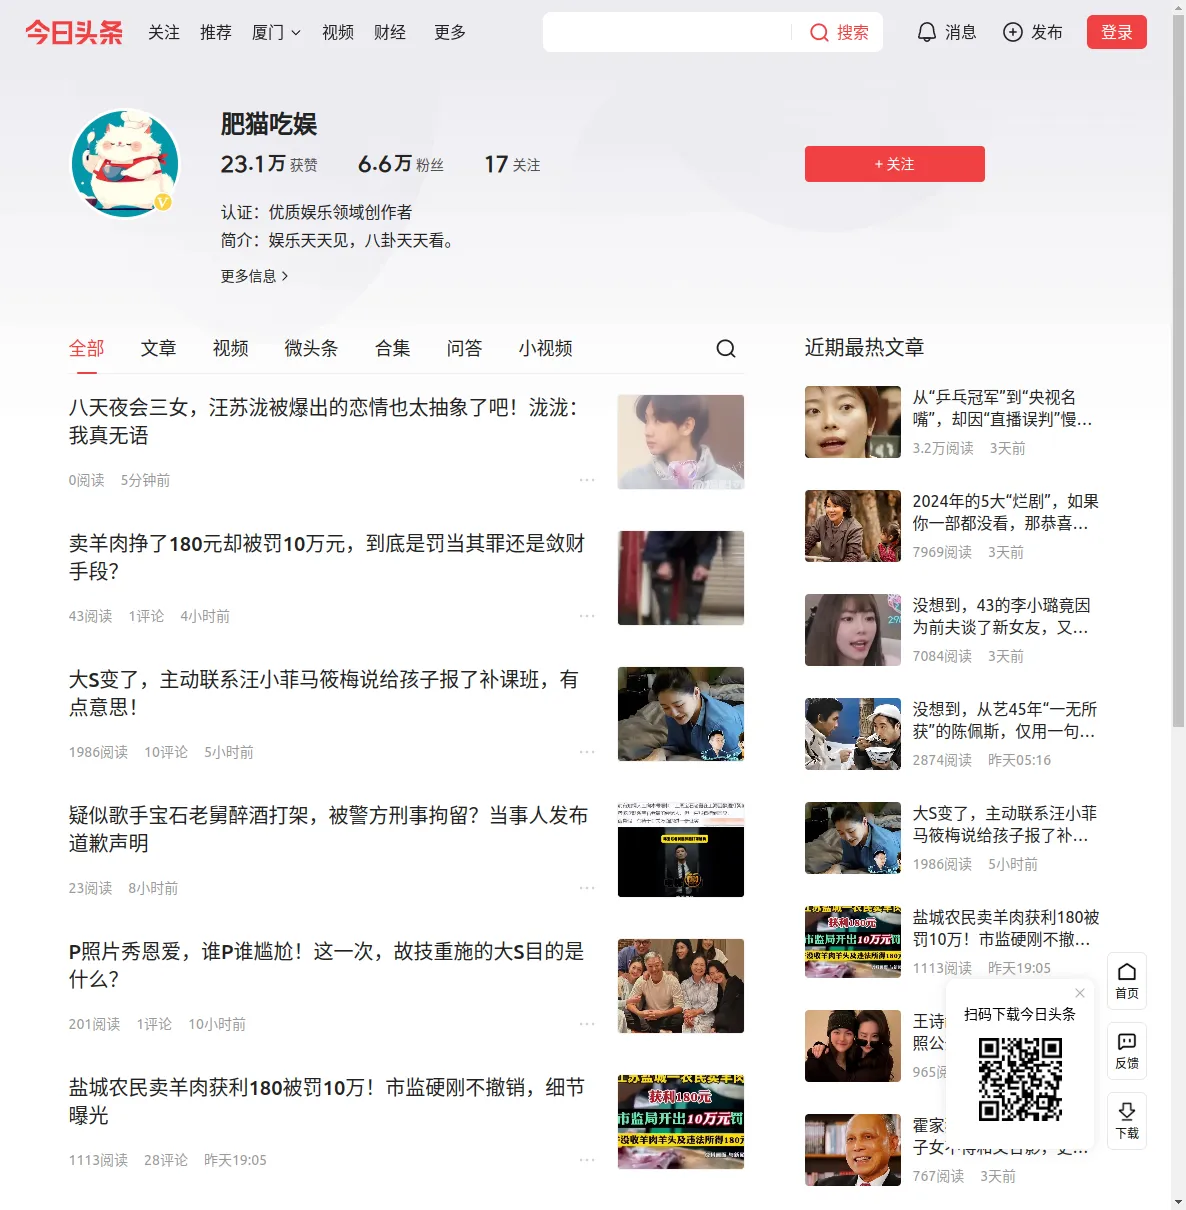Click hot list thumbnail for 李小璐 article

(853, 630)
